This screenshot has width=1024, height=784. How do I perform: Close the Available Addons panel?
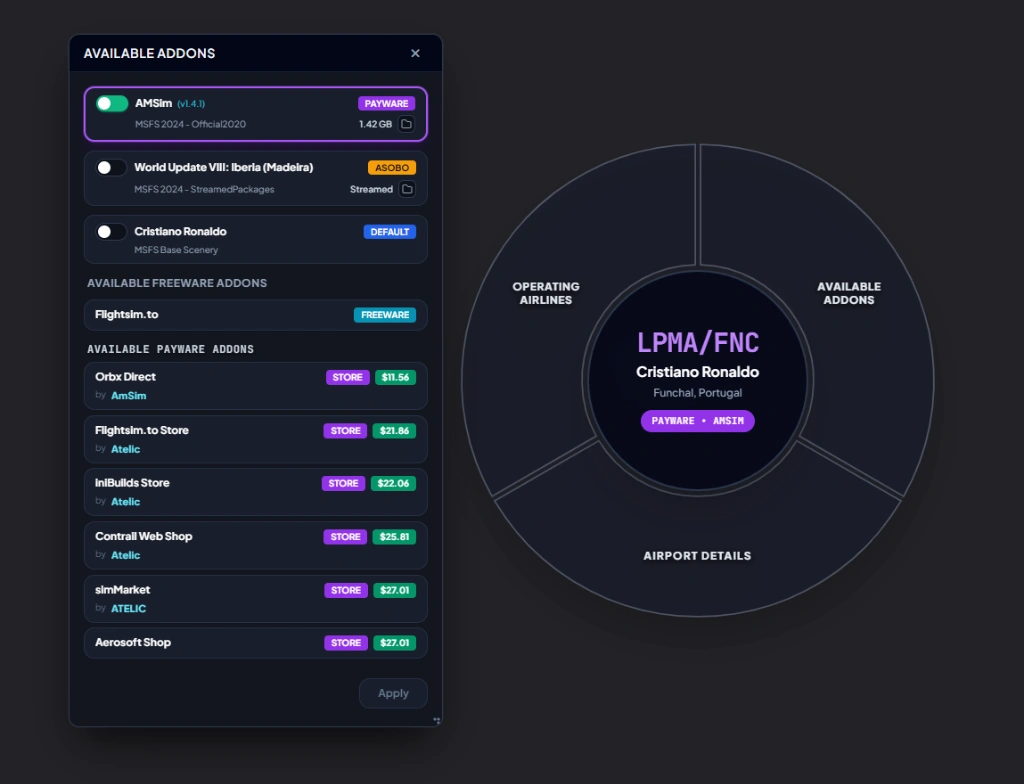tap(415, 54)
